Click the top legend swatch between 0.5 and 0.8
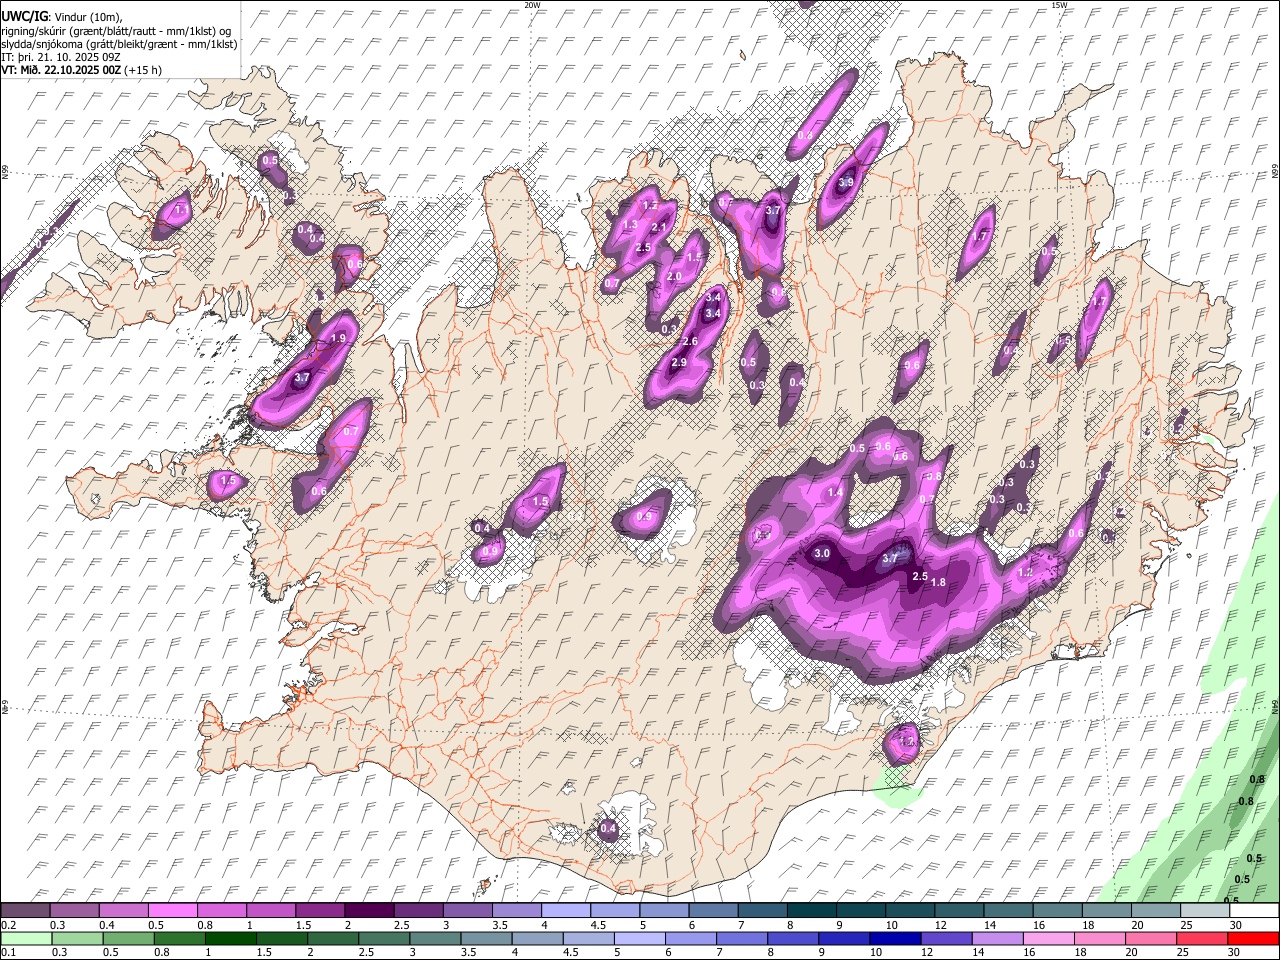This screenshot has width=1280, height=960. (172, 910)
